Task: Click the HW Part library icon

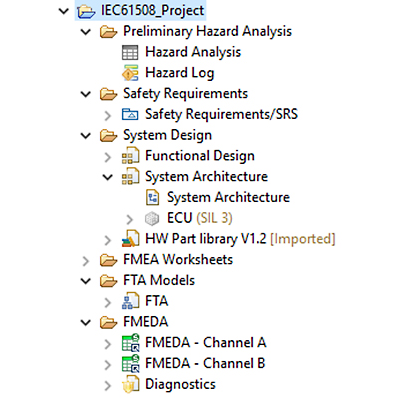Action: [130, 239]
